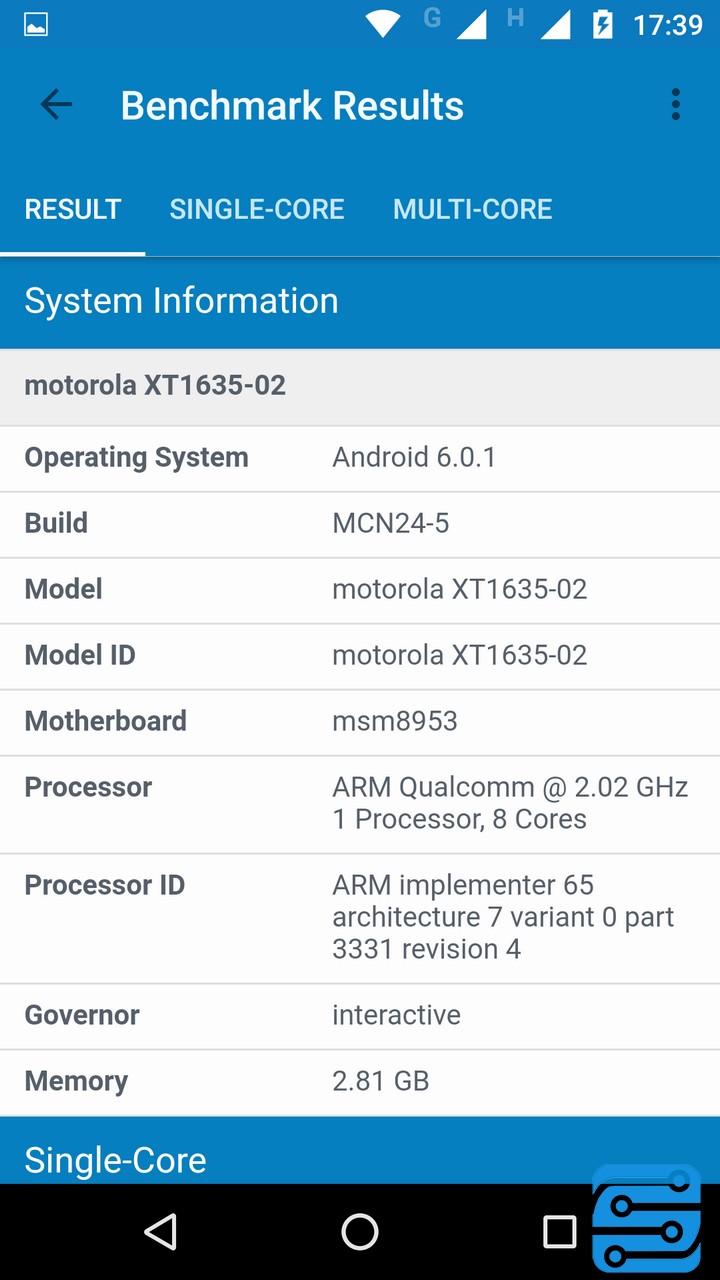Image resolution: width=720 pixels, height=1280 pixels.
Task: Tap the Model row label
Action: (63, 589)
